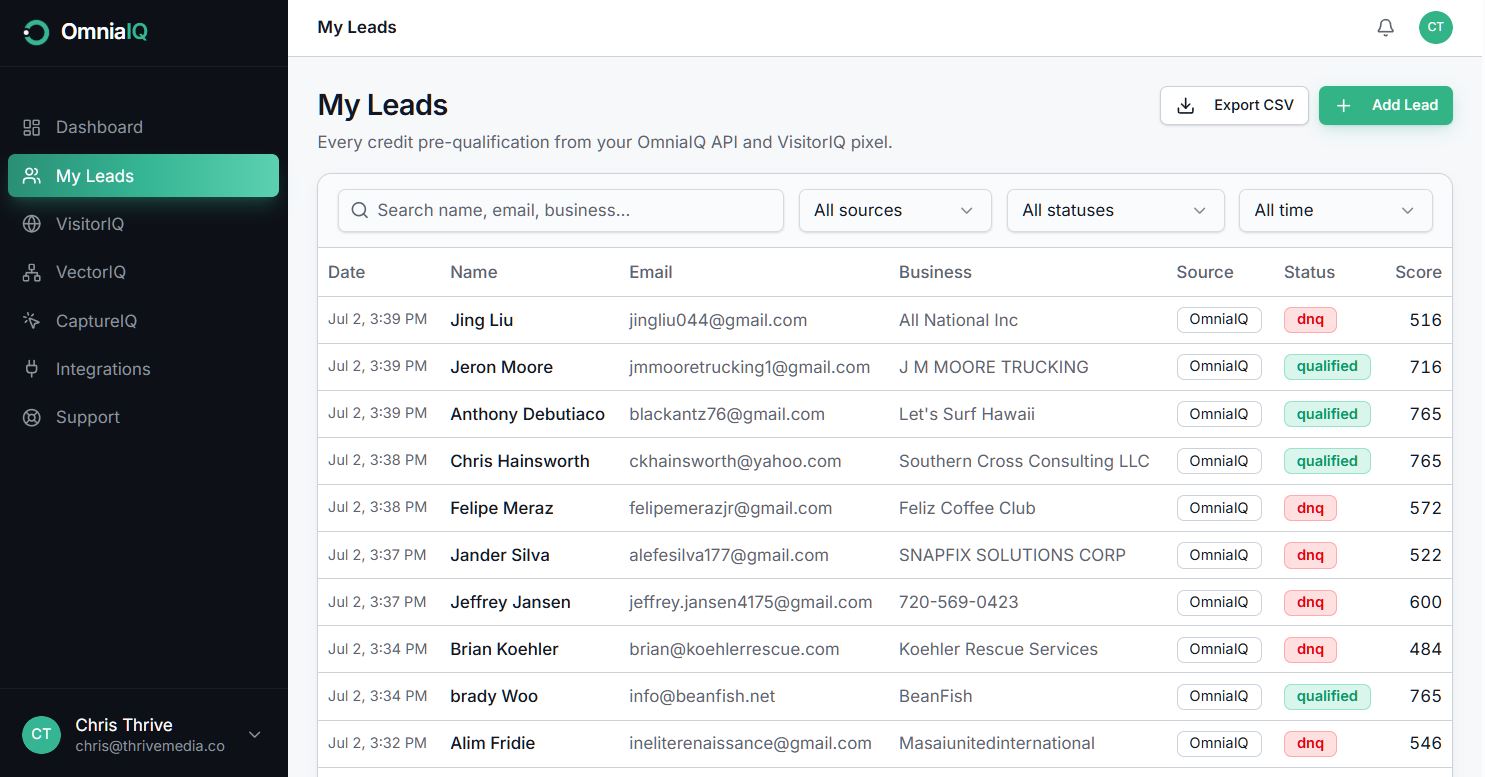The height and width of the screenshot is (777, 1485).
Task: Click the magnifier icon in search box
Action: click(360, 210)
